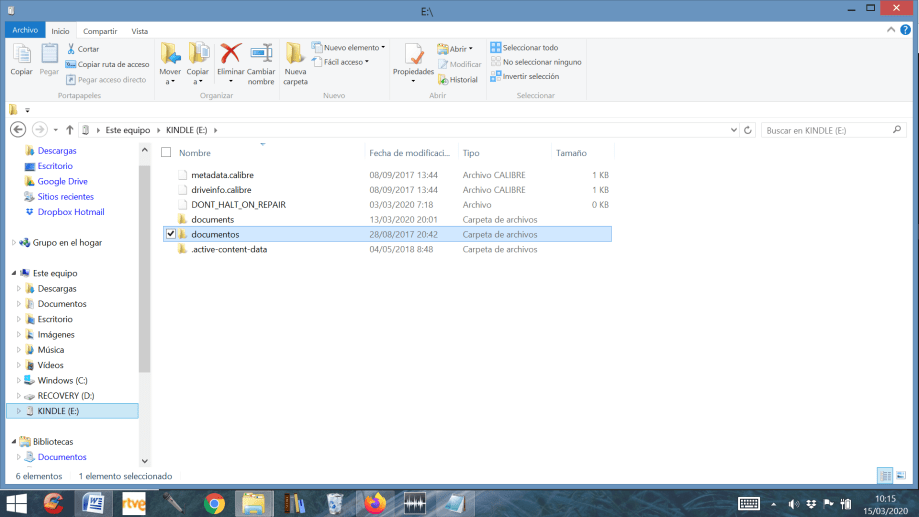The height and width of the screenshot is (517, 919).
Task: Uncheck the documentos folder checkbox
Action: pos(170,234)
